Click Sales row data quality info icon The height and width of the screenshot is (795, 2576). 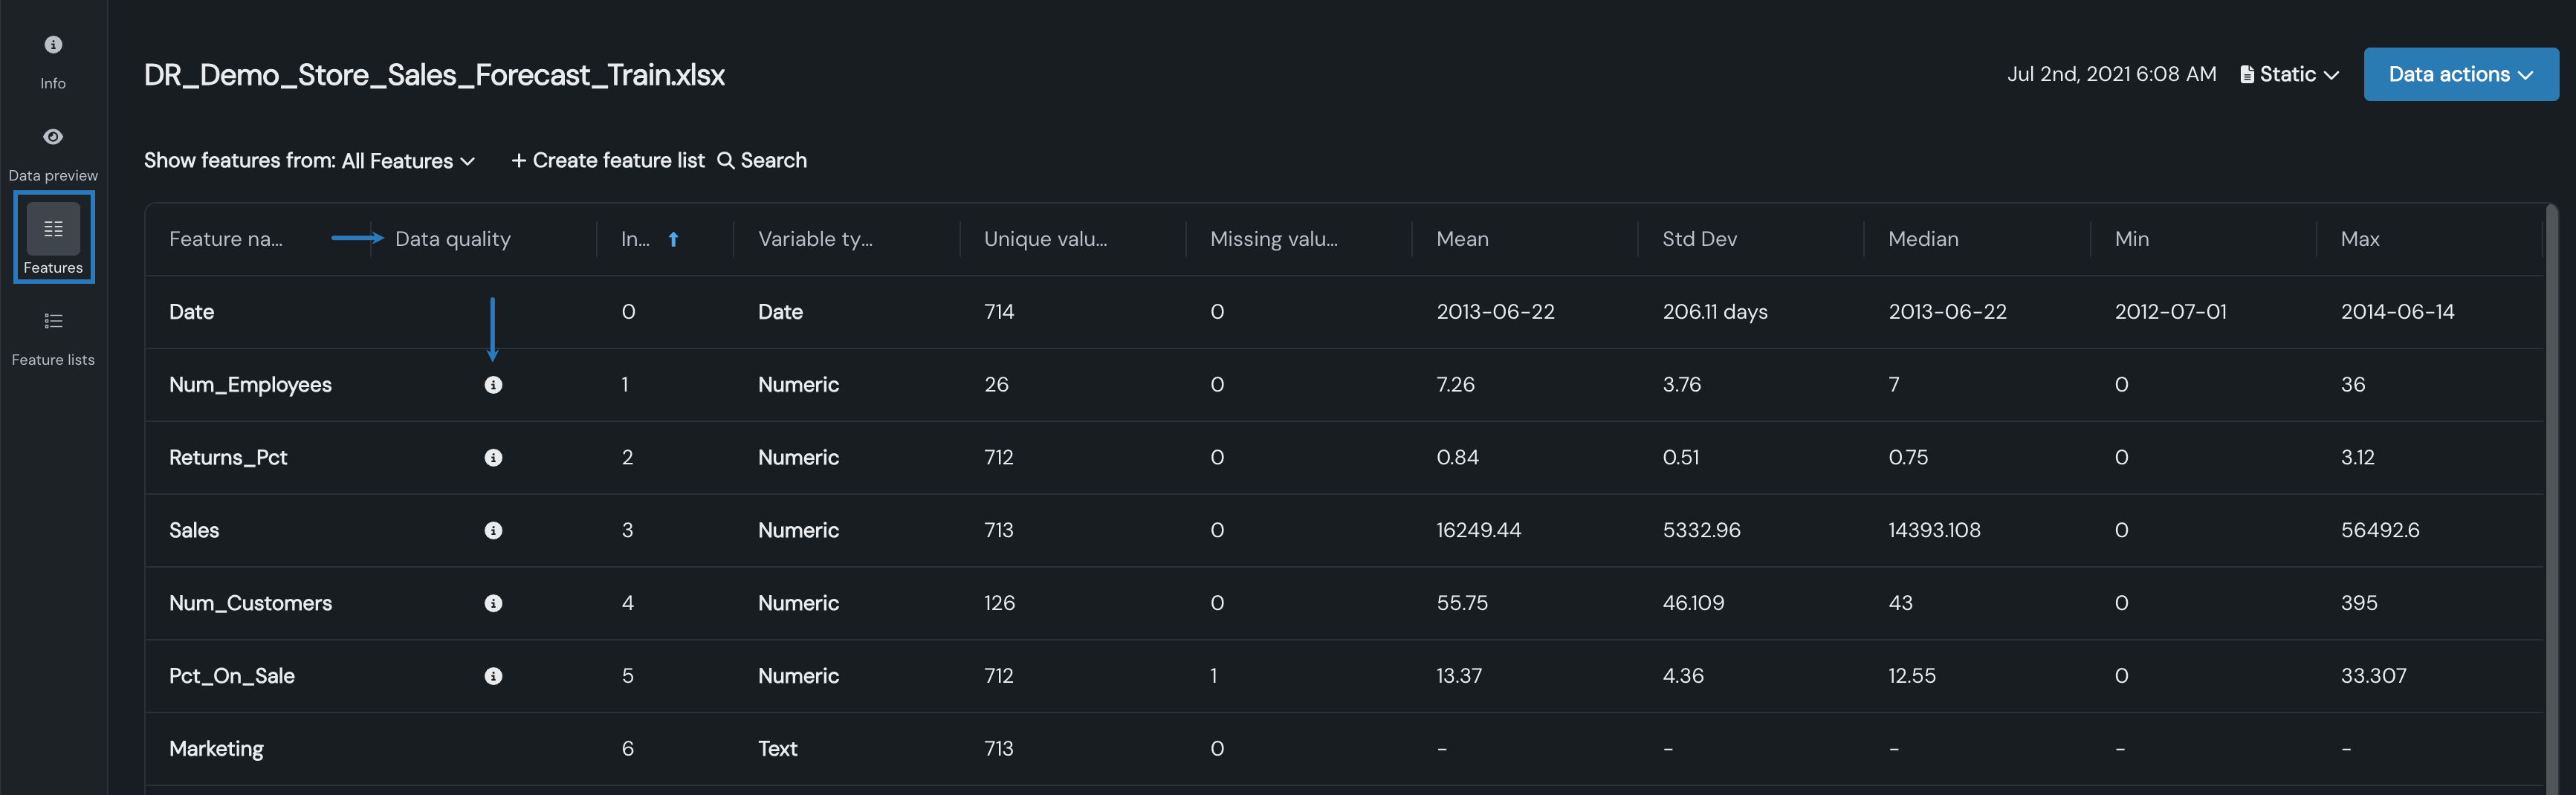pyautogui.click(x=493, y=531)
